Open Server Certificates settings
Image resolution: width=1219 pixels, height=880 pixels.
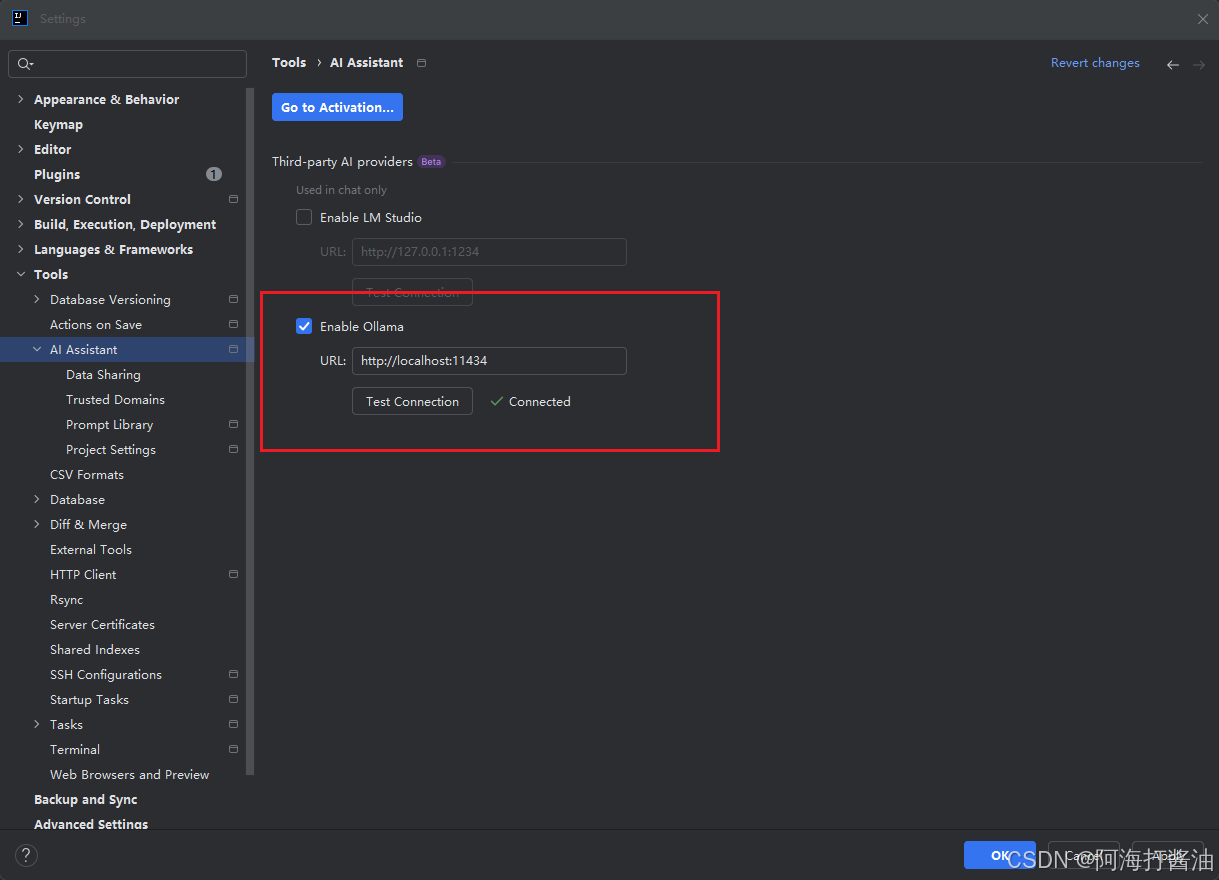[x=102, y=624]
